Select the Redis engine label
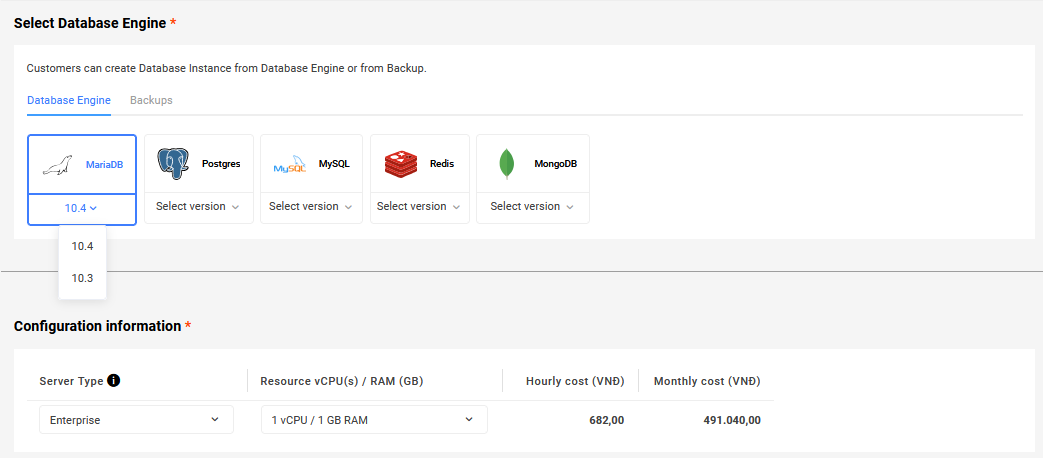1043x458 pixels. click(x=442, y=164)
